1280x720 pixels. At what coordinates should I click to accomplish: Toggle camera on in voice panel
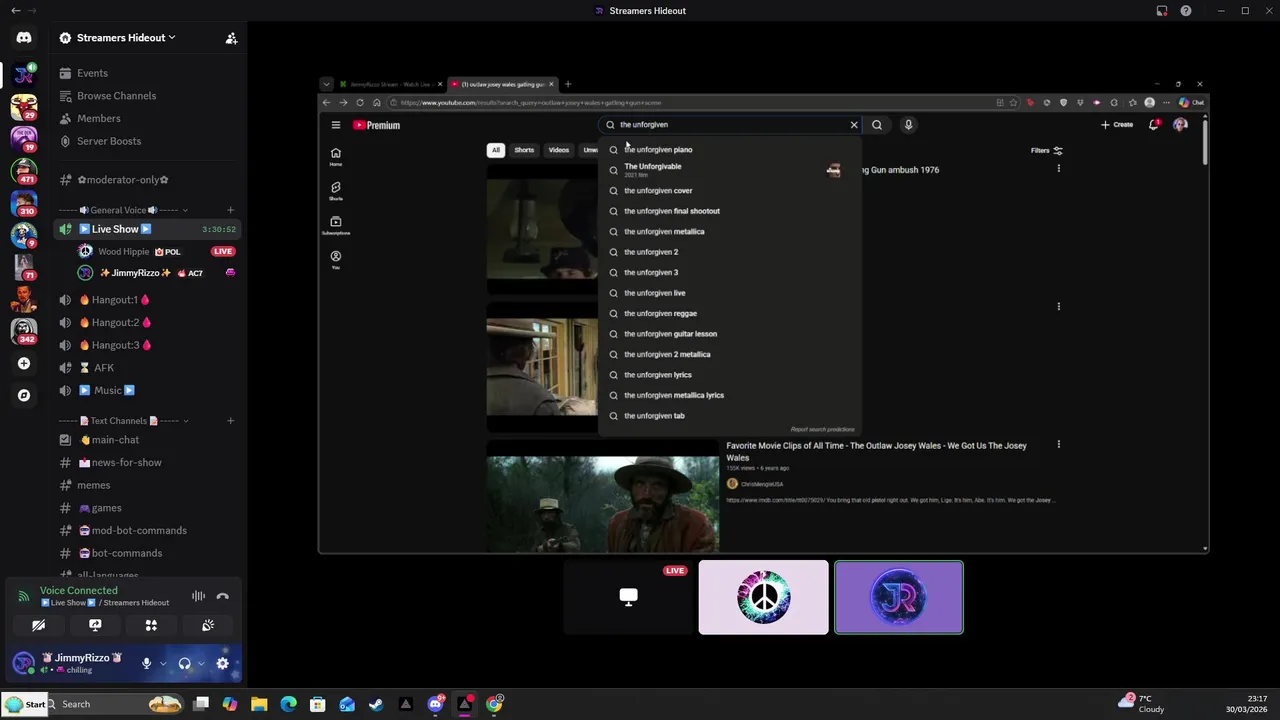tap(38, 625)
